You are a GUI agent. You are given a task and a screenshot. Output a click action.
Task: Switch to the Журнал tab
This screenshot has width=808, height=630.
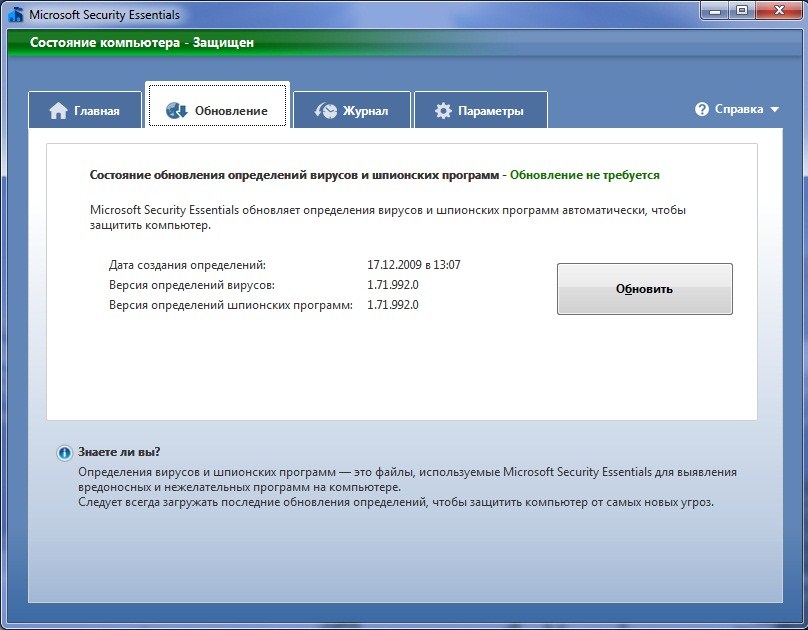coord(352,110)
